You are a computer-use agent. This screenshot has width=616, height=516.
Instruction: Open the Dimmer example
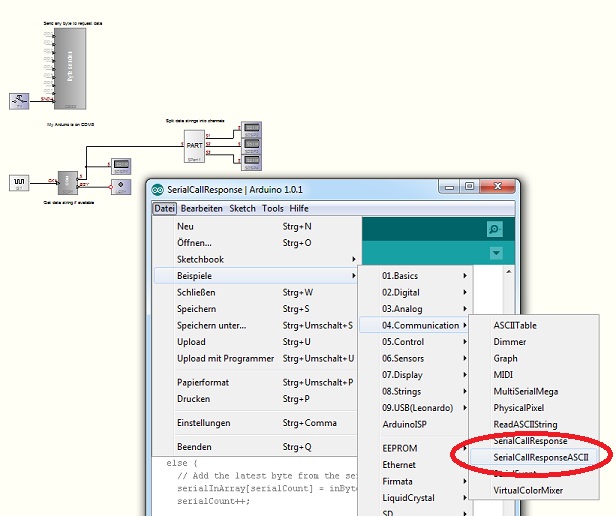[534, 342]
